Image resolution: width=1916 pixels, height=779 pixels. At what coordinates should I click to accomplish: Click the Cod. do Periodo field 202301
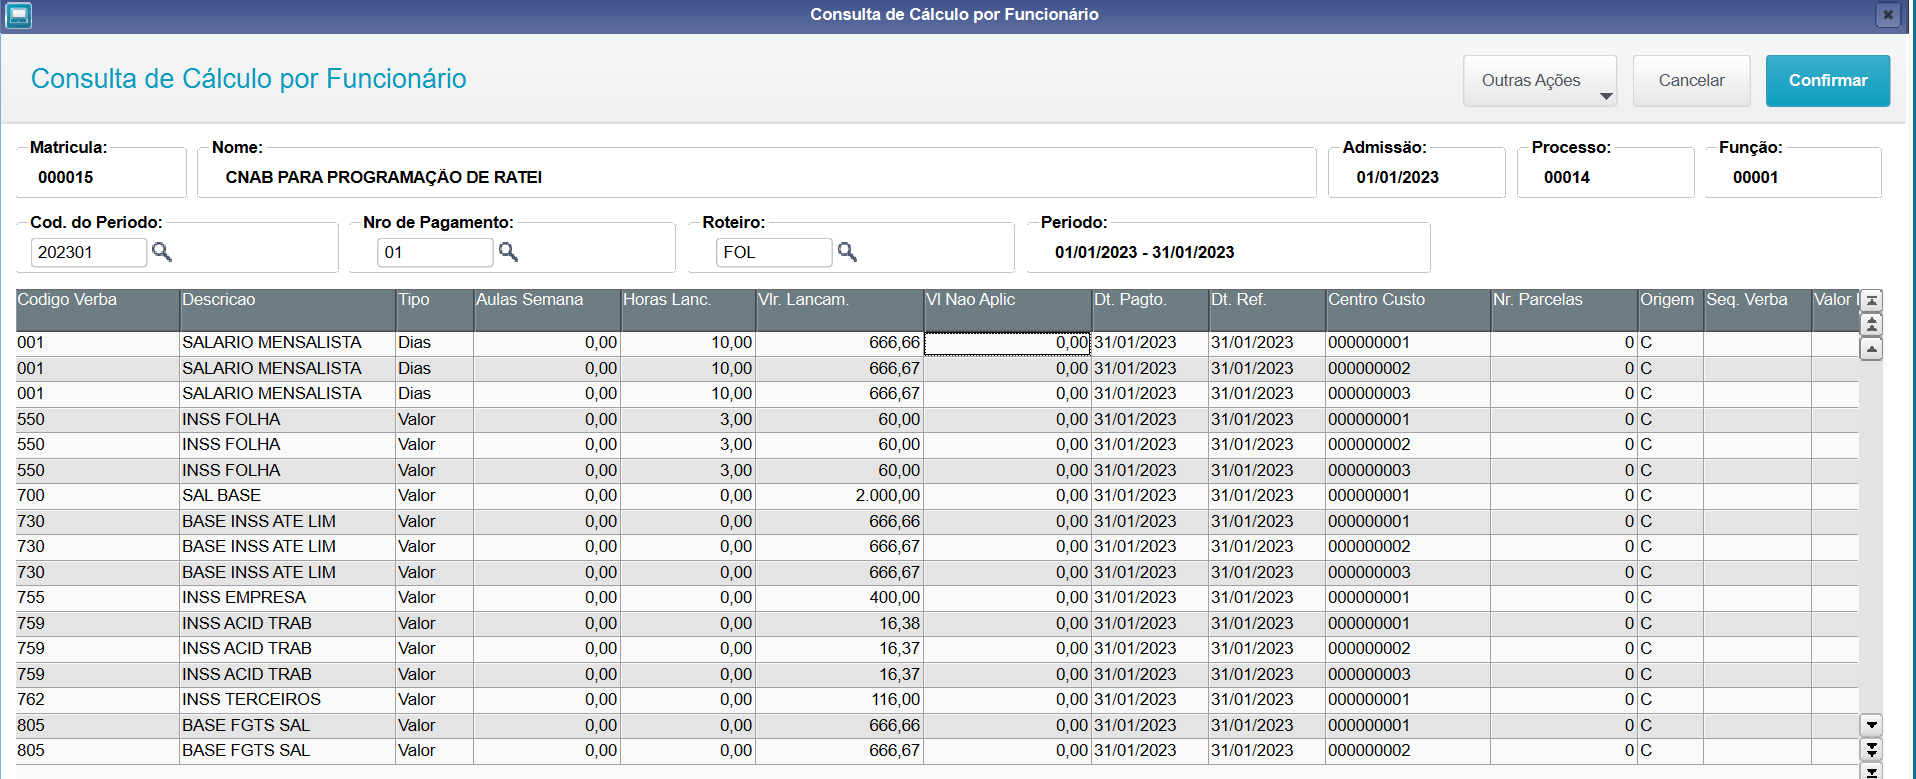tap(88, 252)
